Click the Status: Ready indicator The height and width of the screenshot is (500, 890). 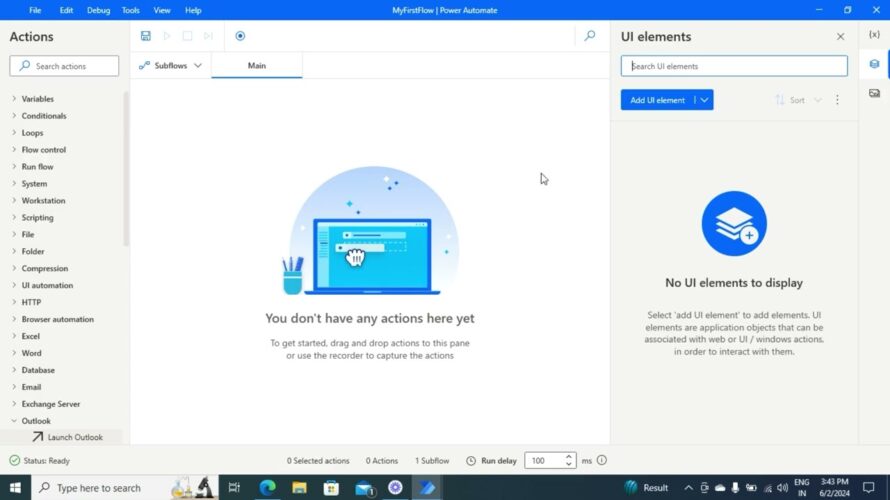click(x=39, y=460)
